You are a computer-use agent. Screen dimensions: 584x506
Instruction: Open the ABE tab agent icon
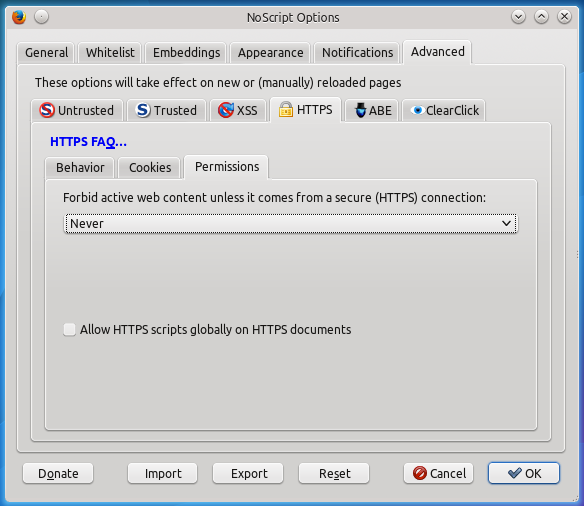(x=360, y=110)
